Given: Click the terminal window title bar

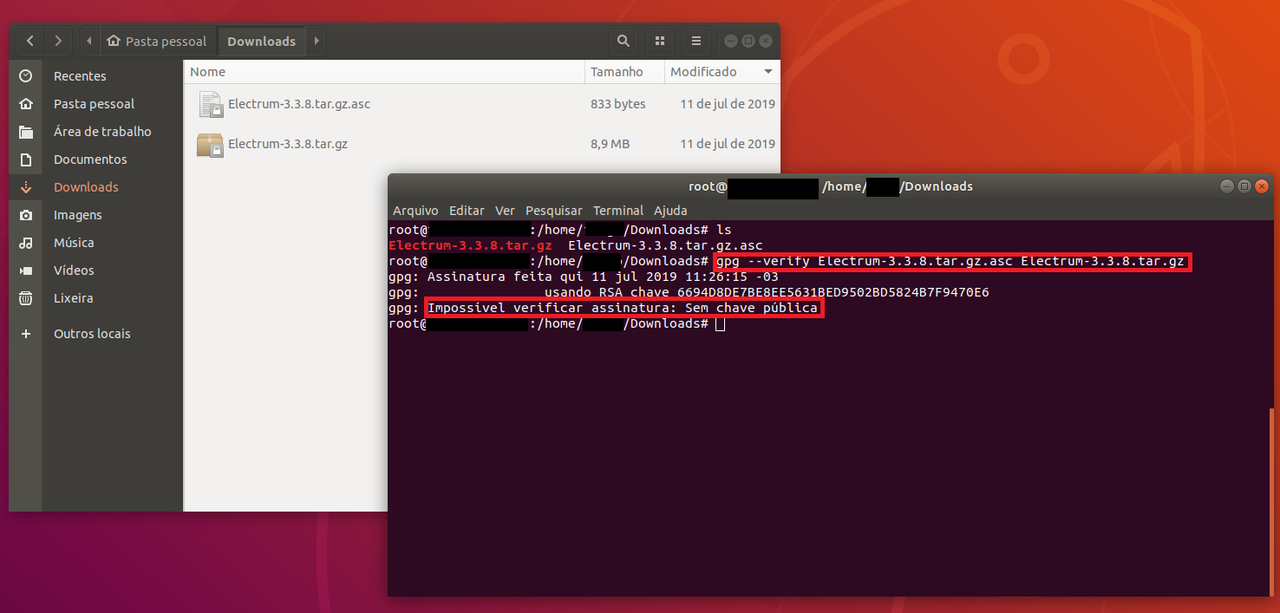Looking at the screenshot, I should click(x=830, y=186).
